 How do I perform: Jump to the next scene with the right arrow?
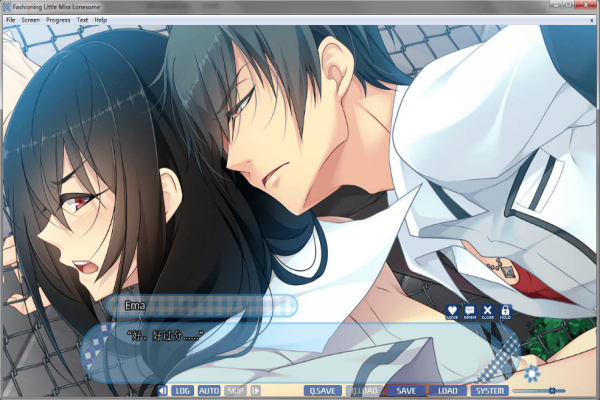point(256,390)
